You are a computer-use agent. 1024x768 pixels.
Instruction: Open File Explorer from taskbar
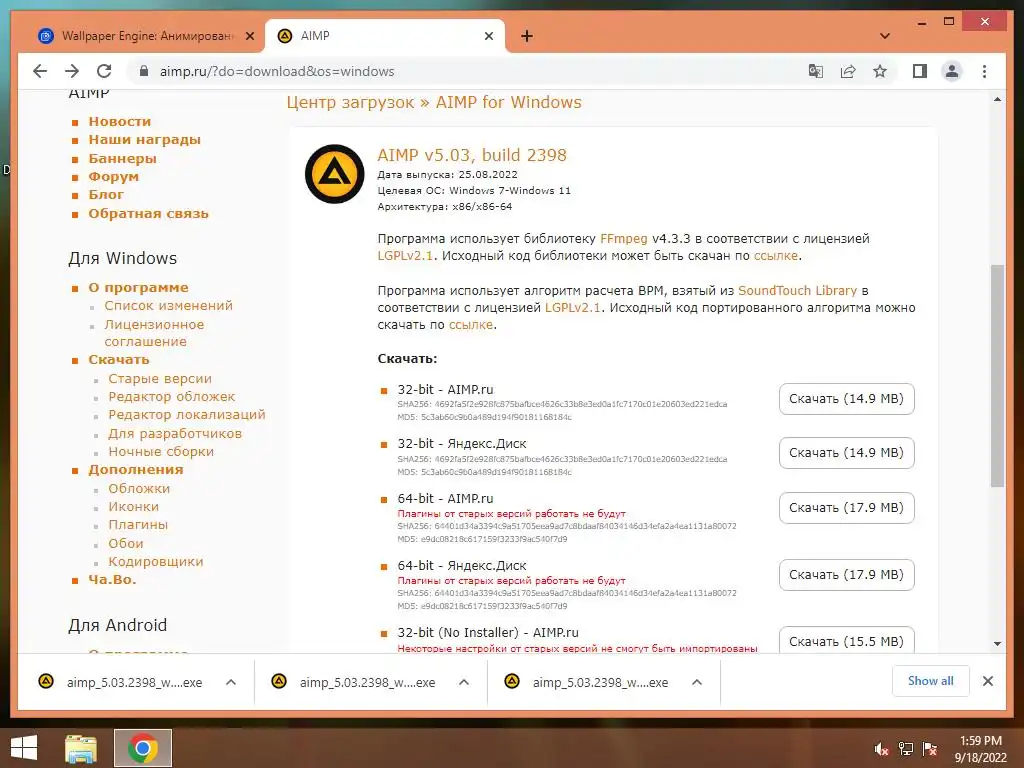click(81, 748)
